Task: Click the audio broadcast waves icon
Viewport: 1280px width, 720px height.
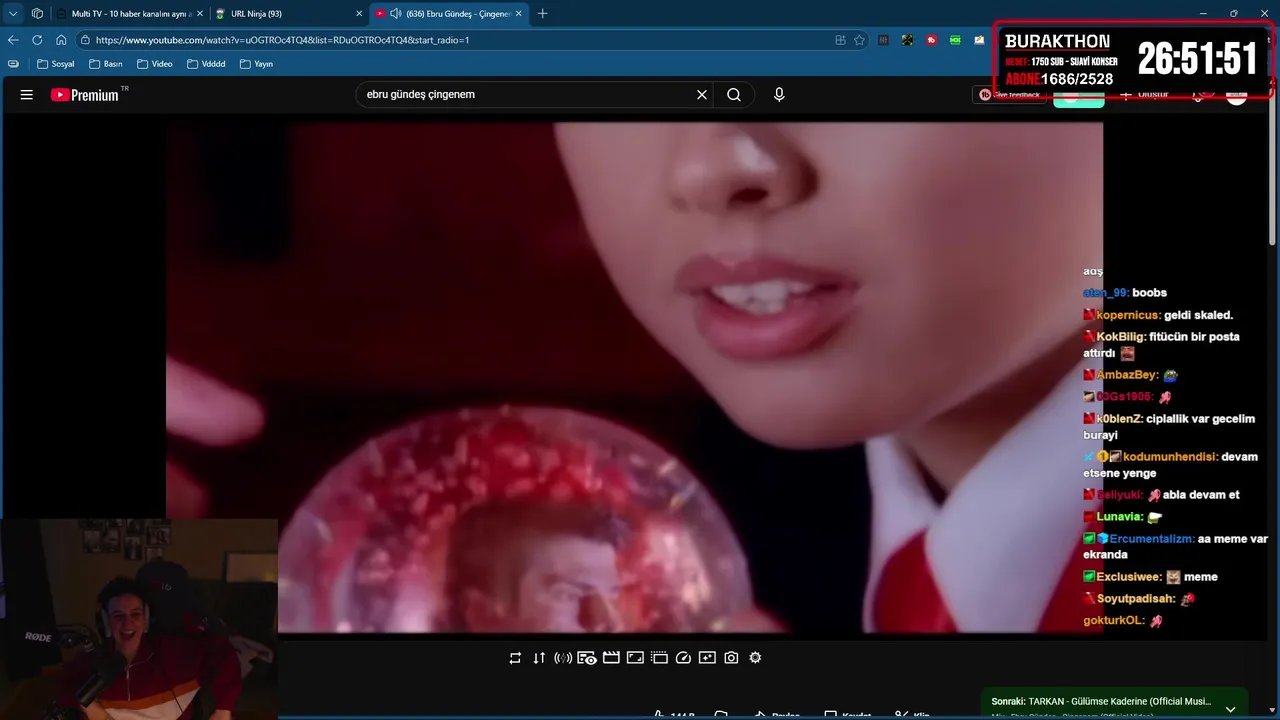Action: coord(563,658)
